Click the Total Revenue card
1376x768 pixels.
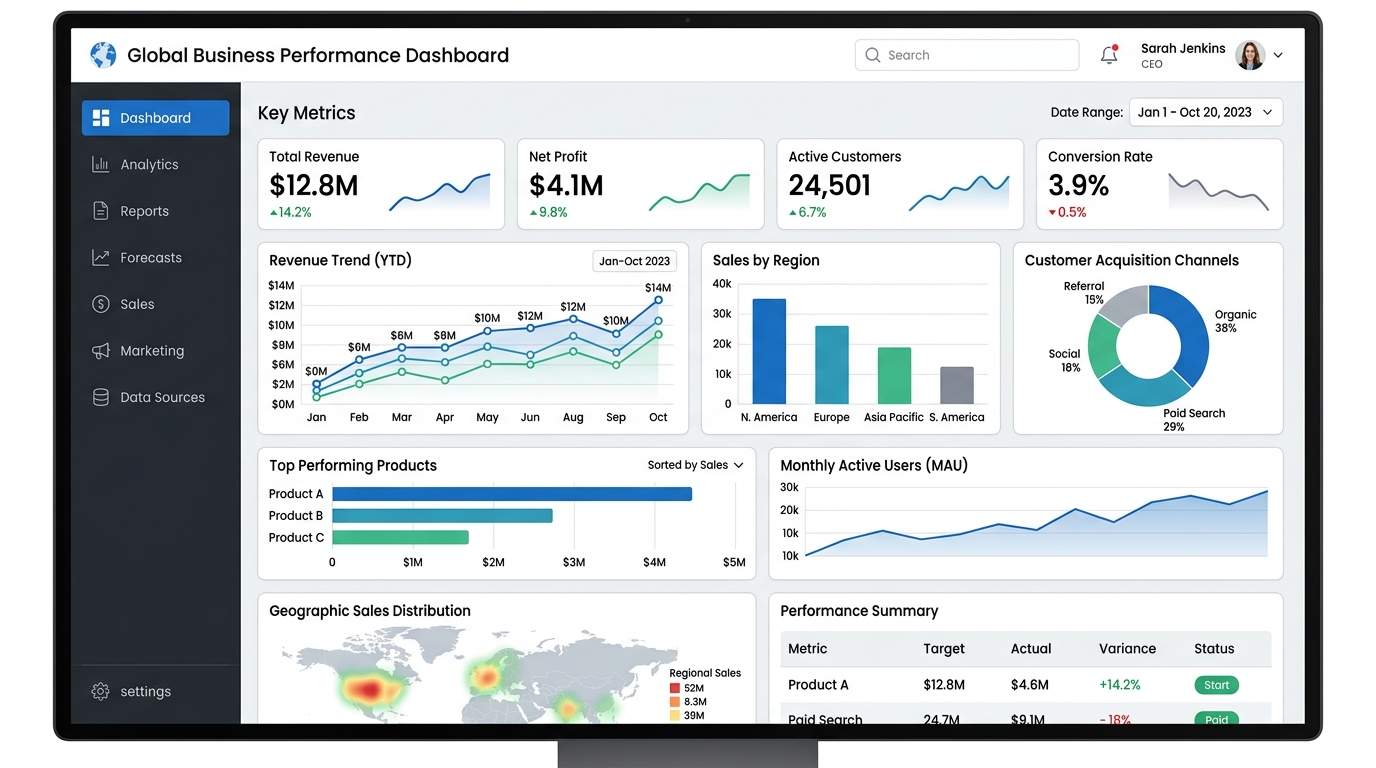tap(381, 184)
